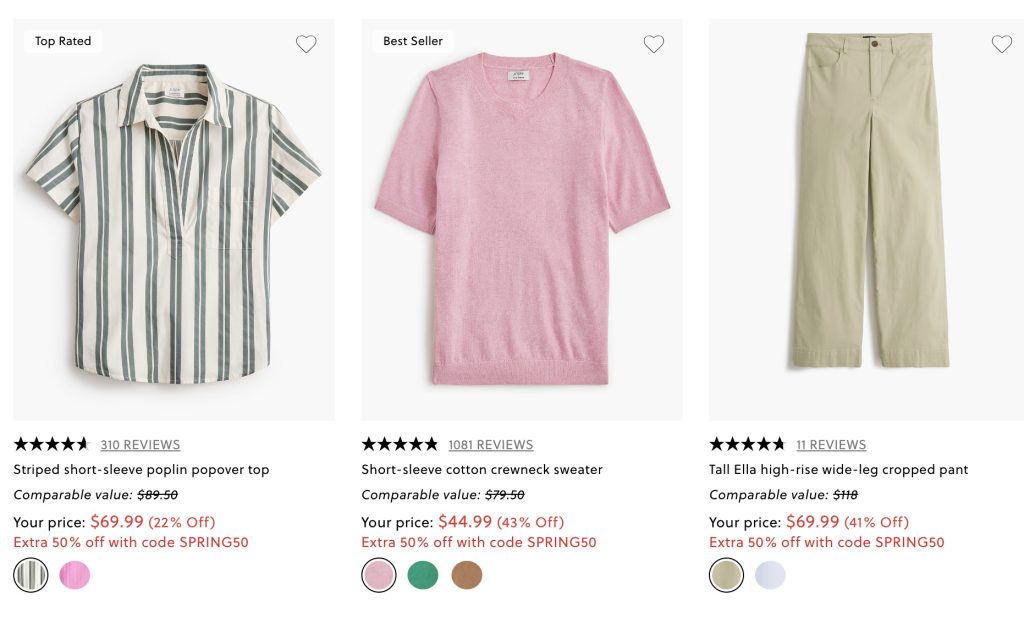The width and height of the screenshot is (1024, 618).
Task: Open the 310 Reviews link
Action: (x=140, y=445)
